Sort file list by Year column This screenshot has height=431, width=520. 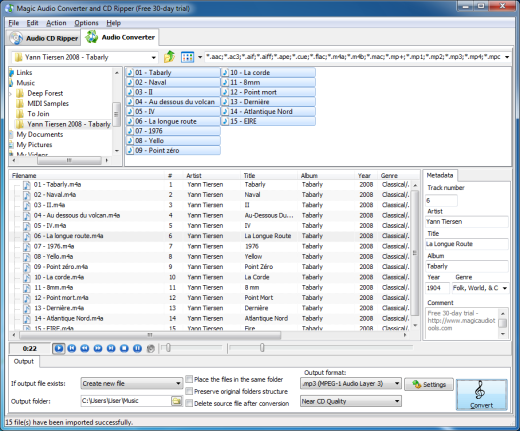(365, 176)
